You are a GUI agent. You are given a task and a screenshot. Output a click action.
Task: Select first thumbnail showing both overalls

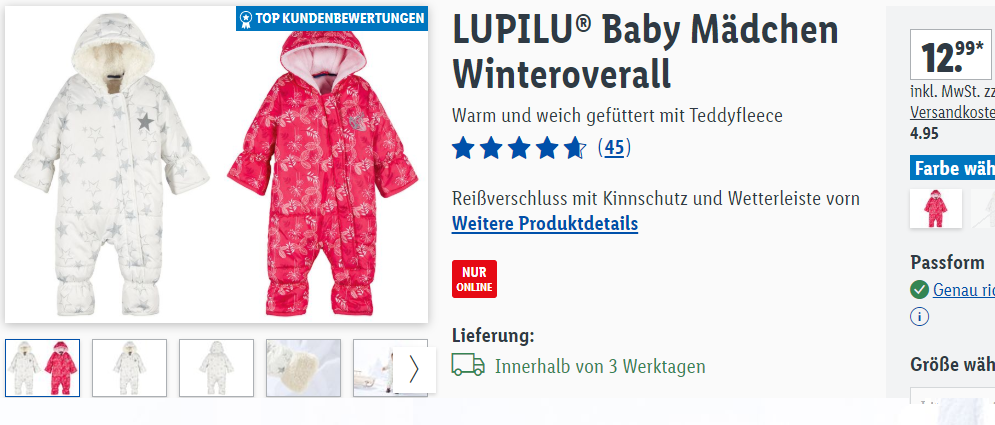(43, 368)
